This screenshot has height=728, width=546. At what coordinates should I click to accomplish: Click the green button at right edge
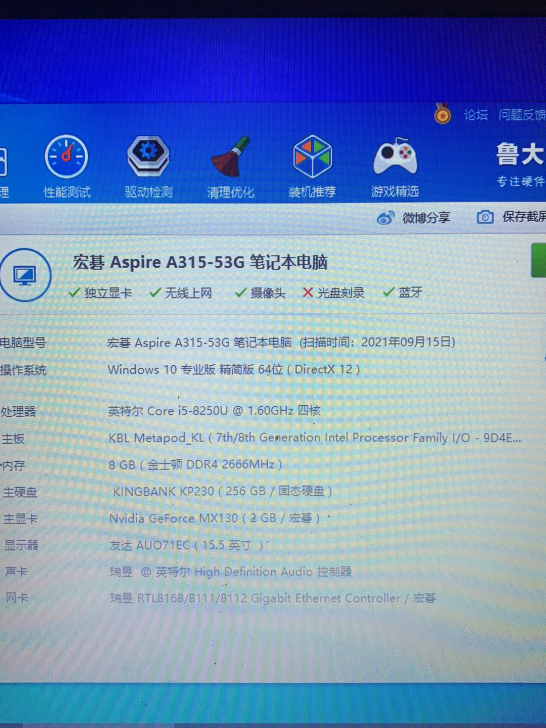539,260
